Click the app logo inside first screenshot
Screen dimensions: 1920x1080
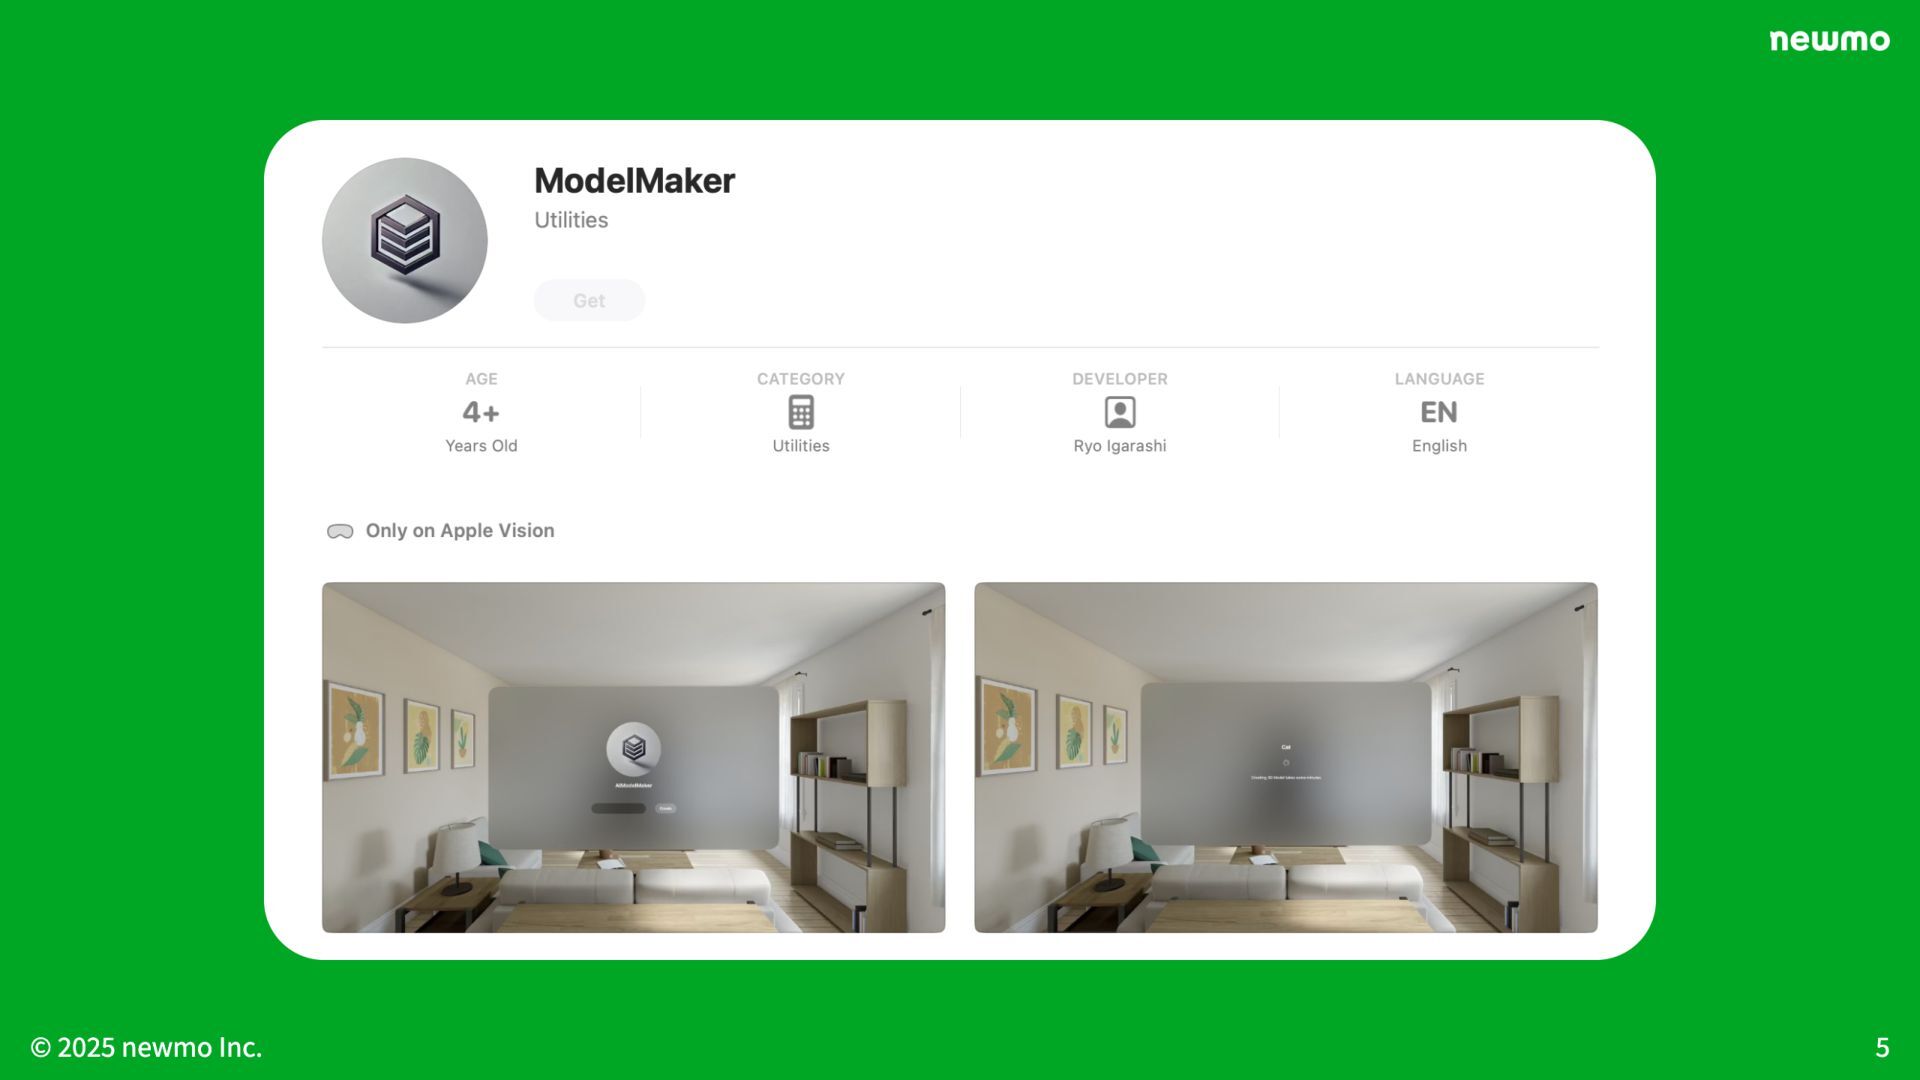tap(633, 749)
